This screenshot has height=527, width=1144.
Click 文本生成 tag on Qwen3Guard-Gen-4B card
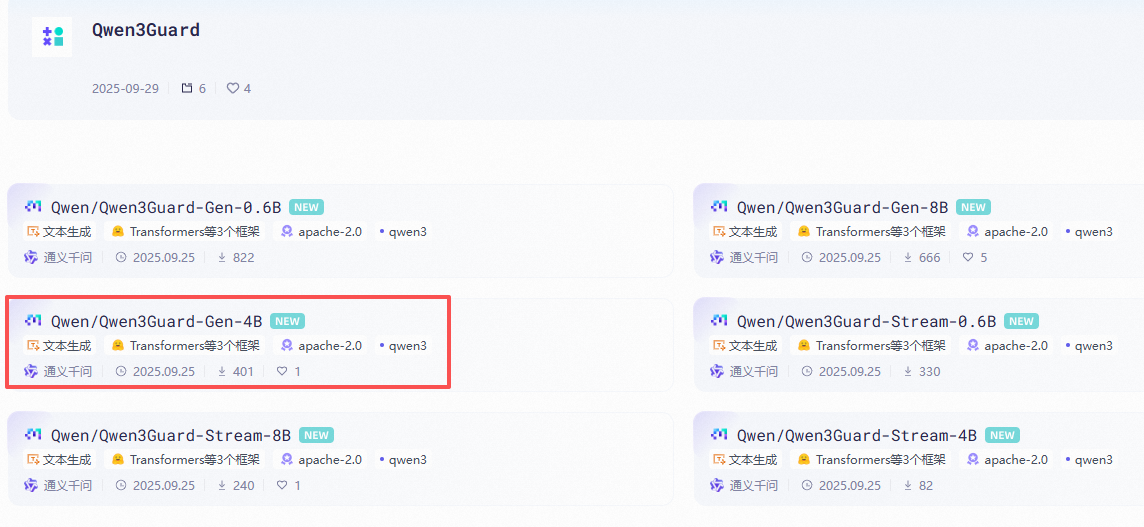click(59, 346)
